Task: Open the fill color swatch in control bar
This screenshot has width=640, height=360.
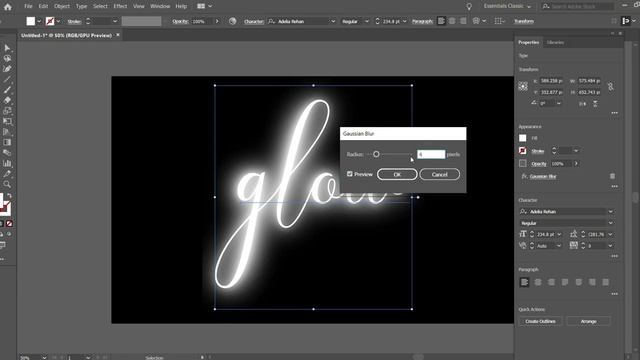Action: (31, 21)
